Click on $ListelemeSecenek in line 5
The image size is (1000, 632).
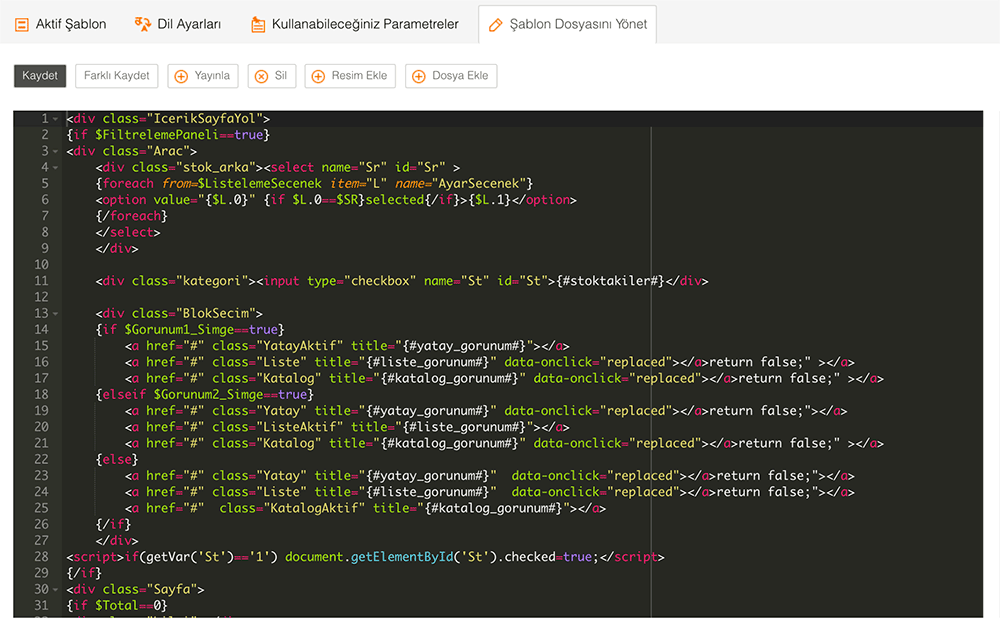[x=260, y=184]
